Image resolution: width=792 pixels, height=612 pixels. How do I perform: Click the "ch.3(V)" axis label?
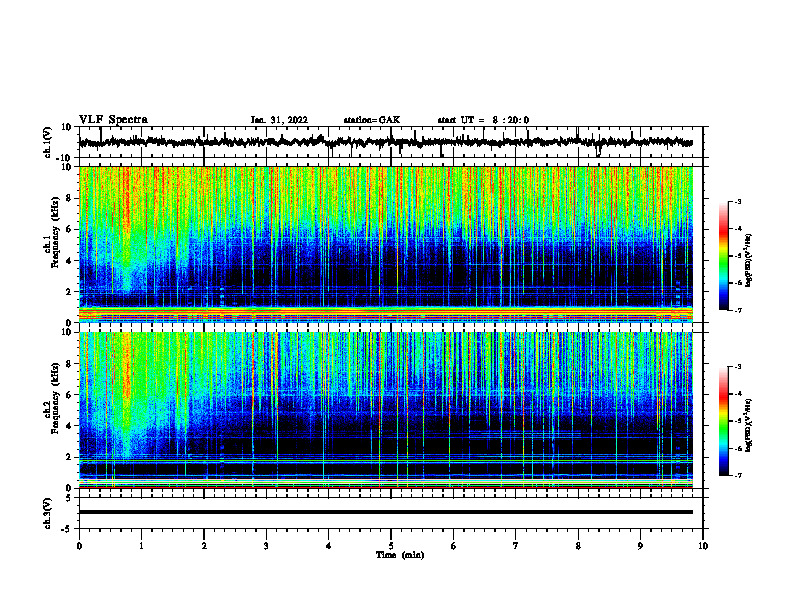coord(48,513)
